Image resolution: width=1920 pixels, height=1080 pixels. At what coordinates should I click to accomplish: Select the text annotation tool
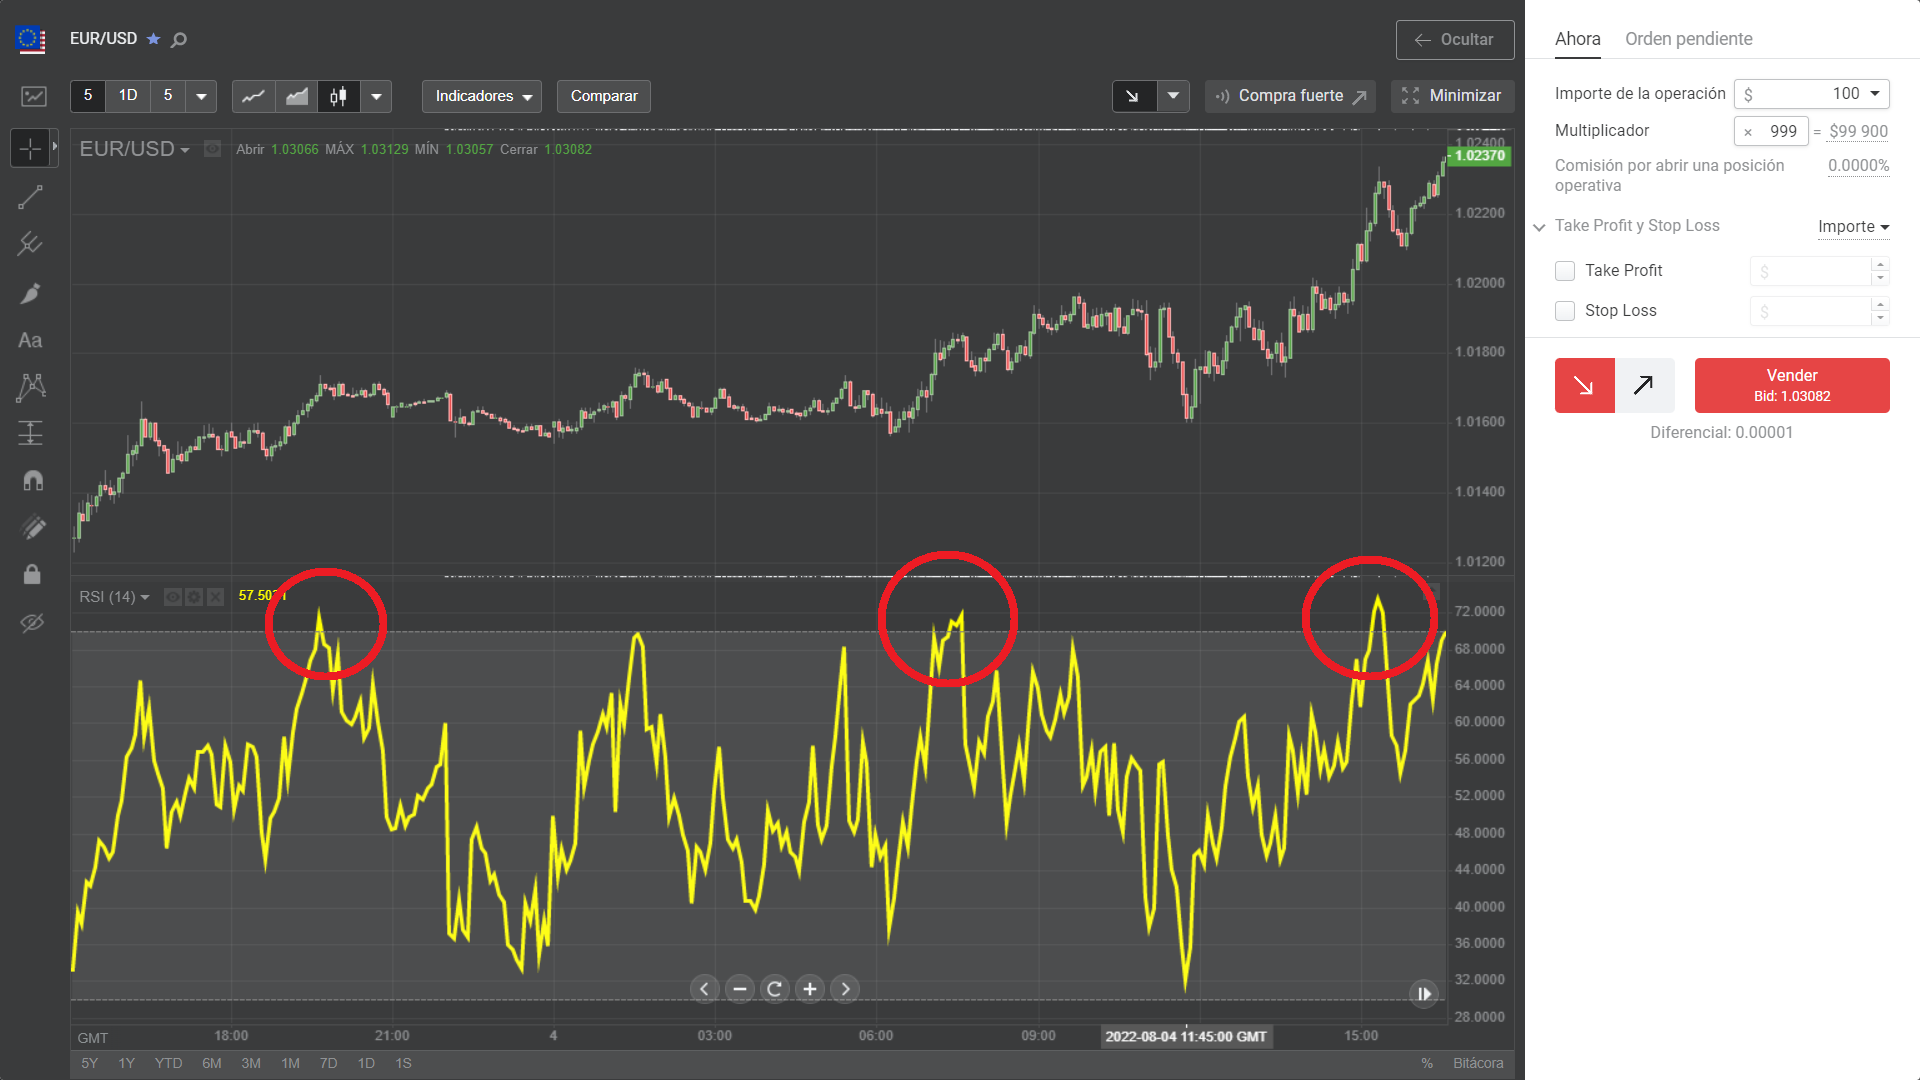30,340
